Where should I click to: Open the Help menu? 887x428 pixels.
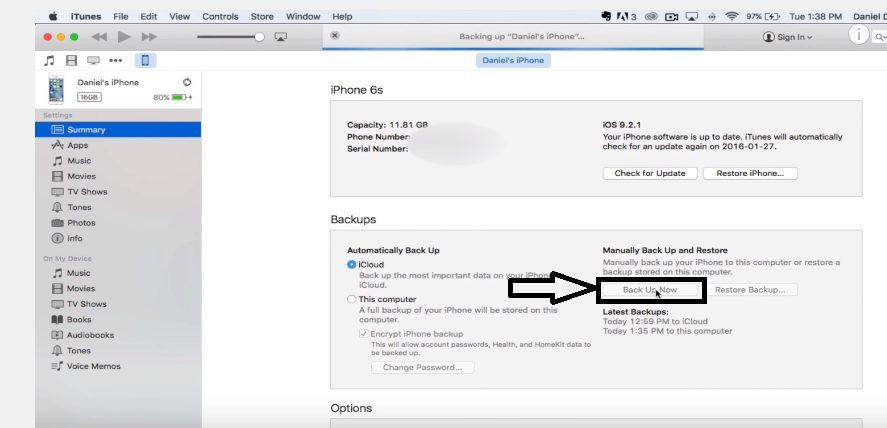pos(342,16)
